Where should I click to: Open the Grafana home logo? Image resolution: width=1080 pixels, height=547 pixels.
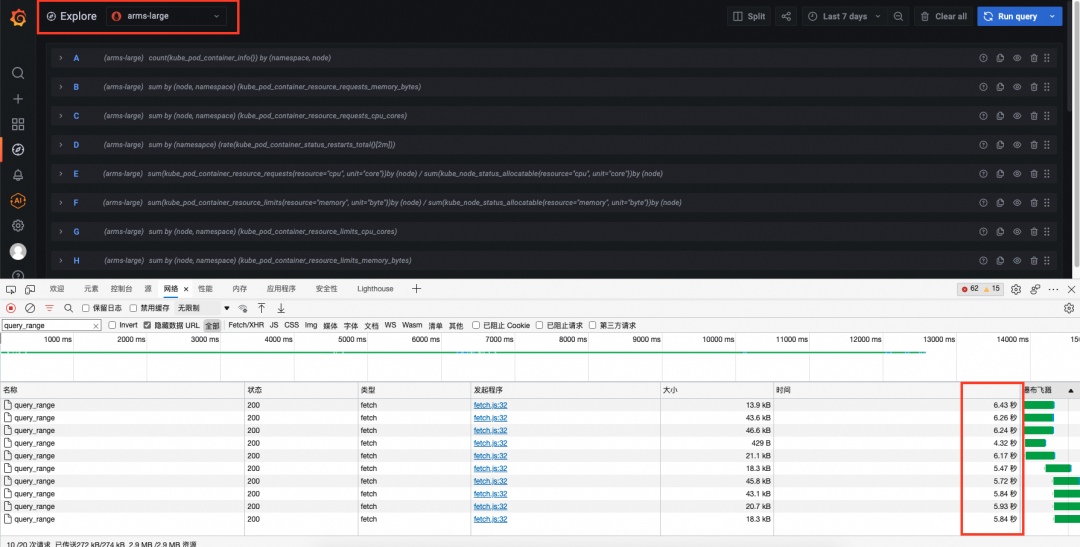[x=18, y=17]
